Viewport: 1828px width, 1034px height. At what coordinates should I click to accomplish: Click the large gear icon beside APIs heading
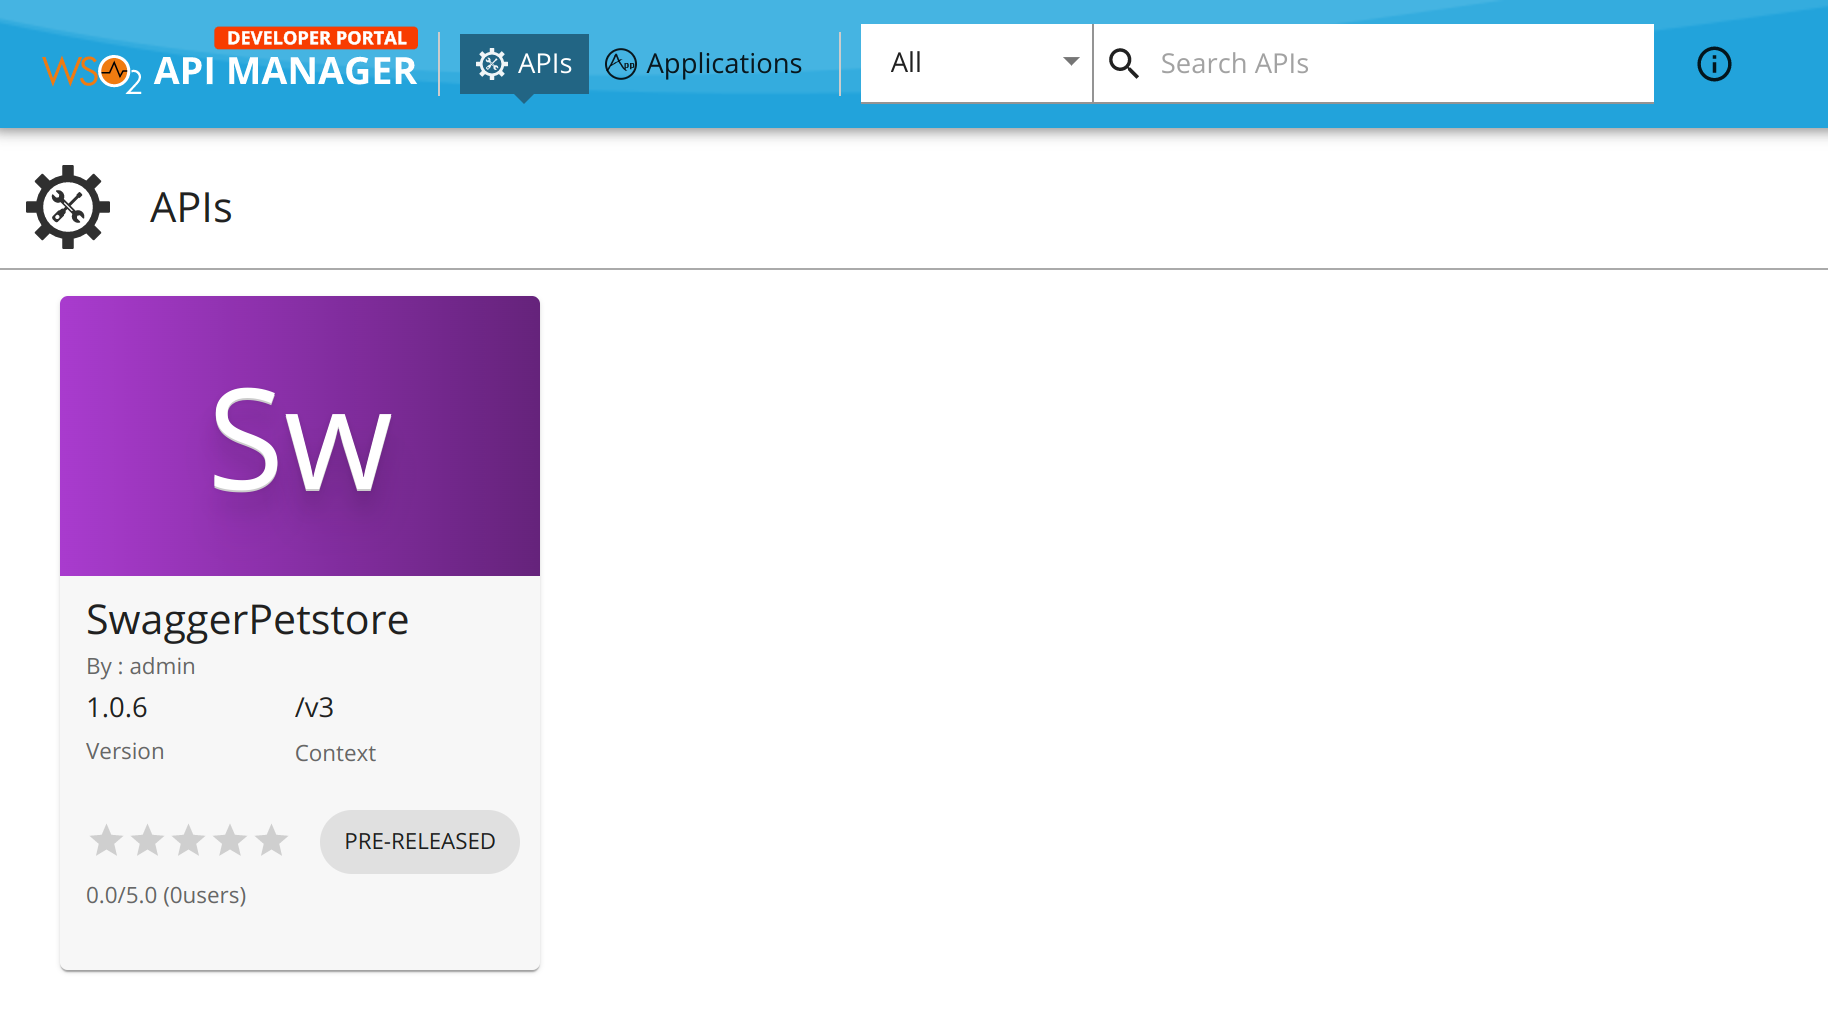click(x=66, y=207)
